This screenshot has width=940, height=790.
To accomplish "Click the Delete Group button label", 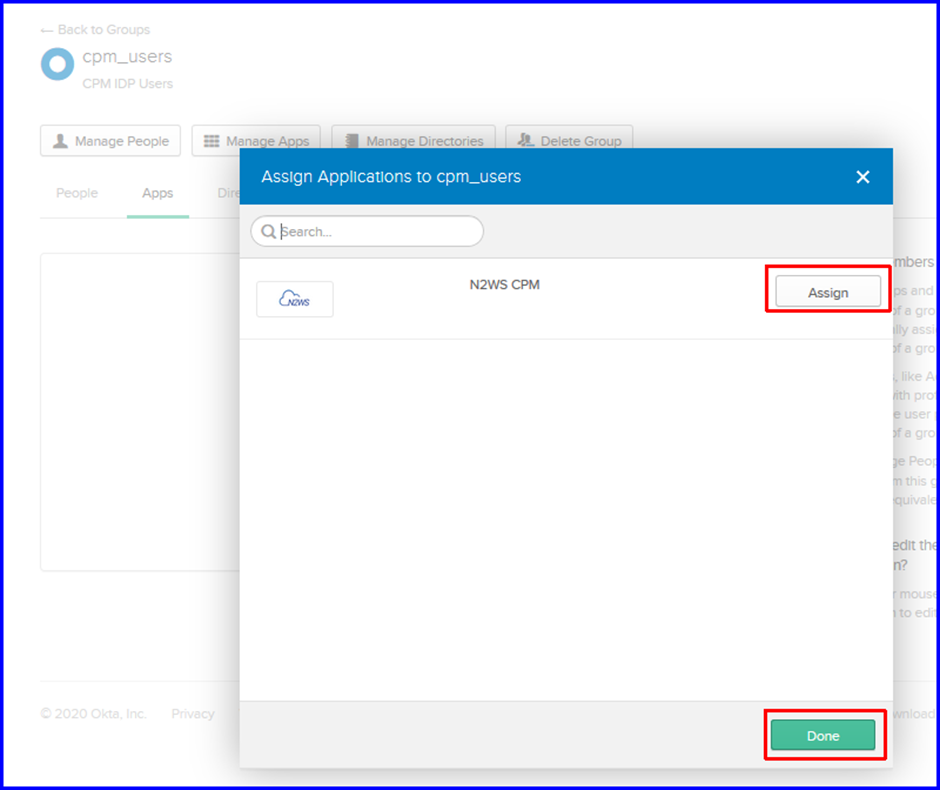I will pos(581,141).
